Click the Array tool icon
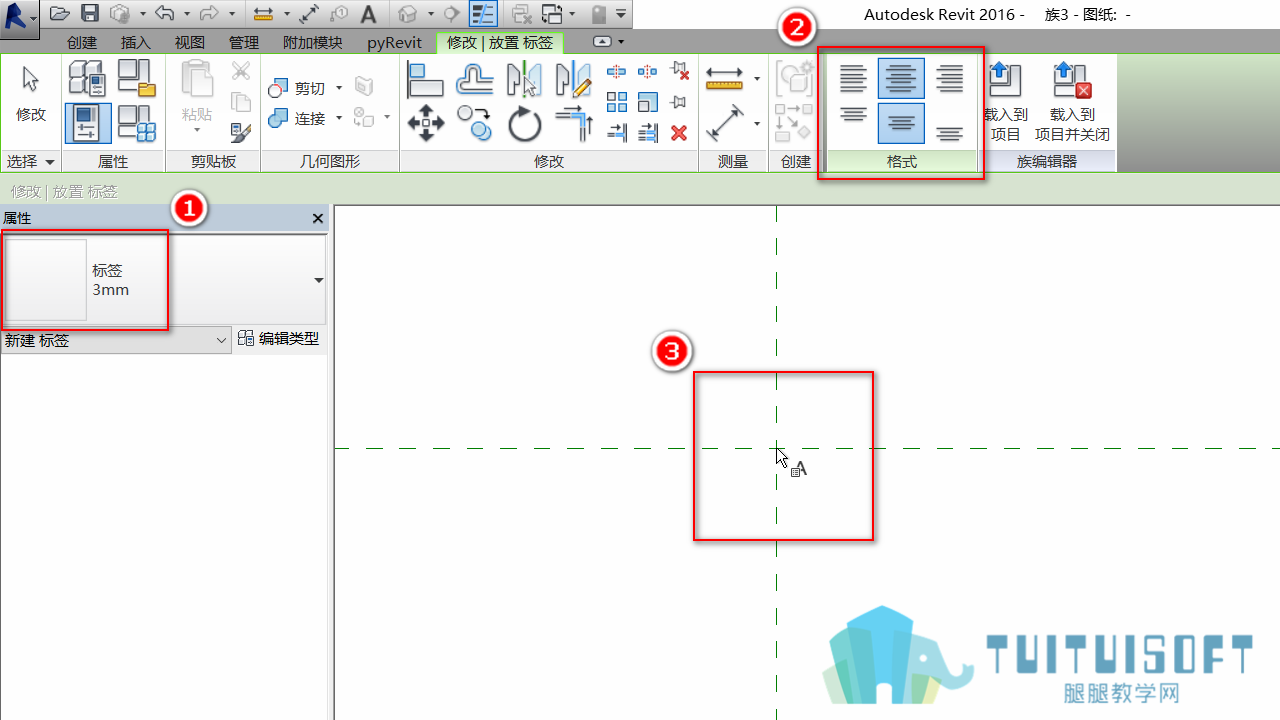 [x=617, y=102]
